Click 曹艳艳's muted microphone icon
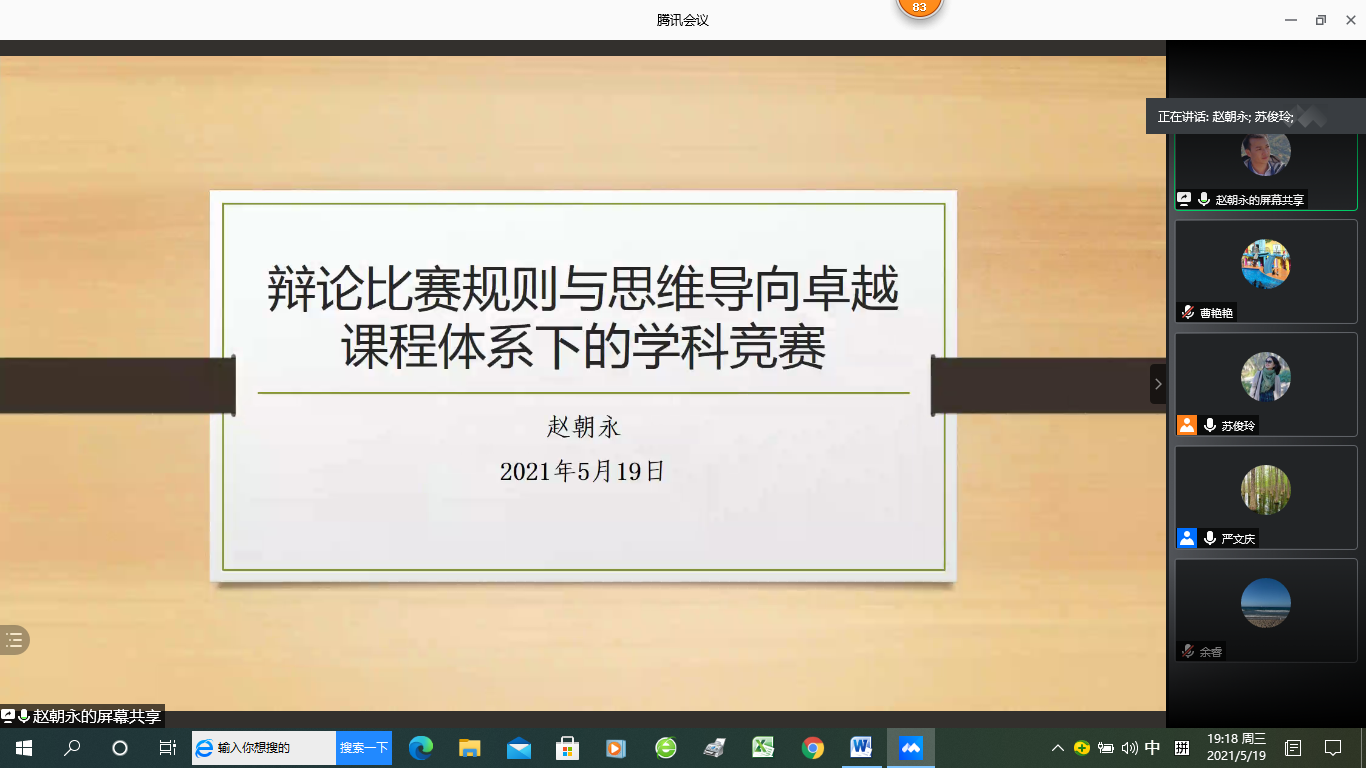The width and height of the screenshot is (1366, 768). (1187, 313)
